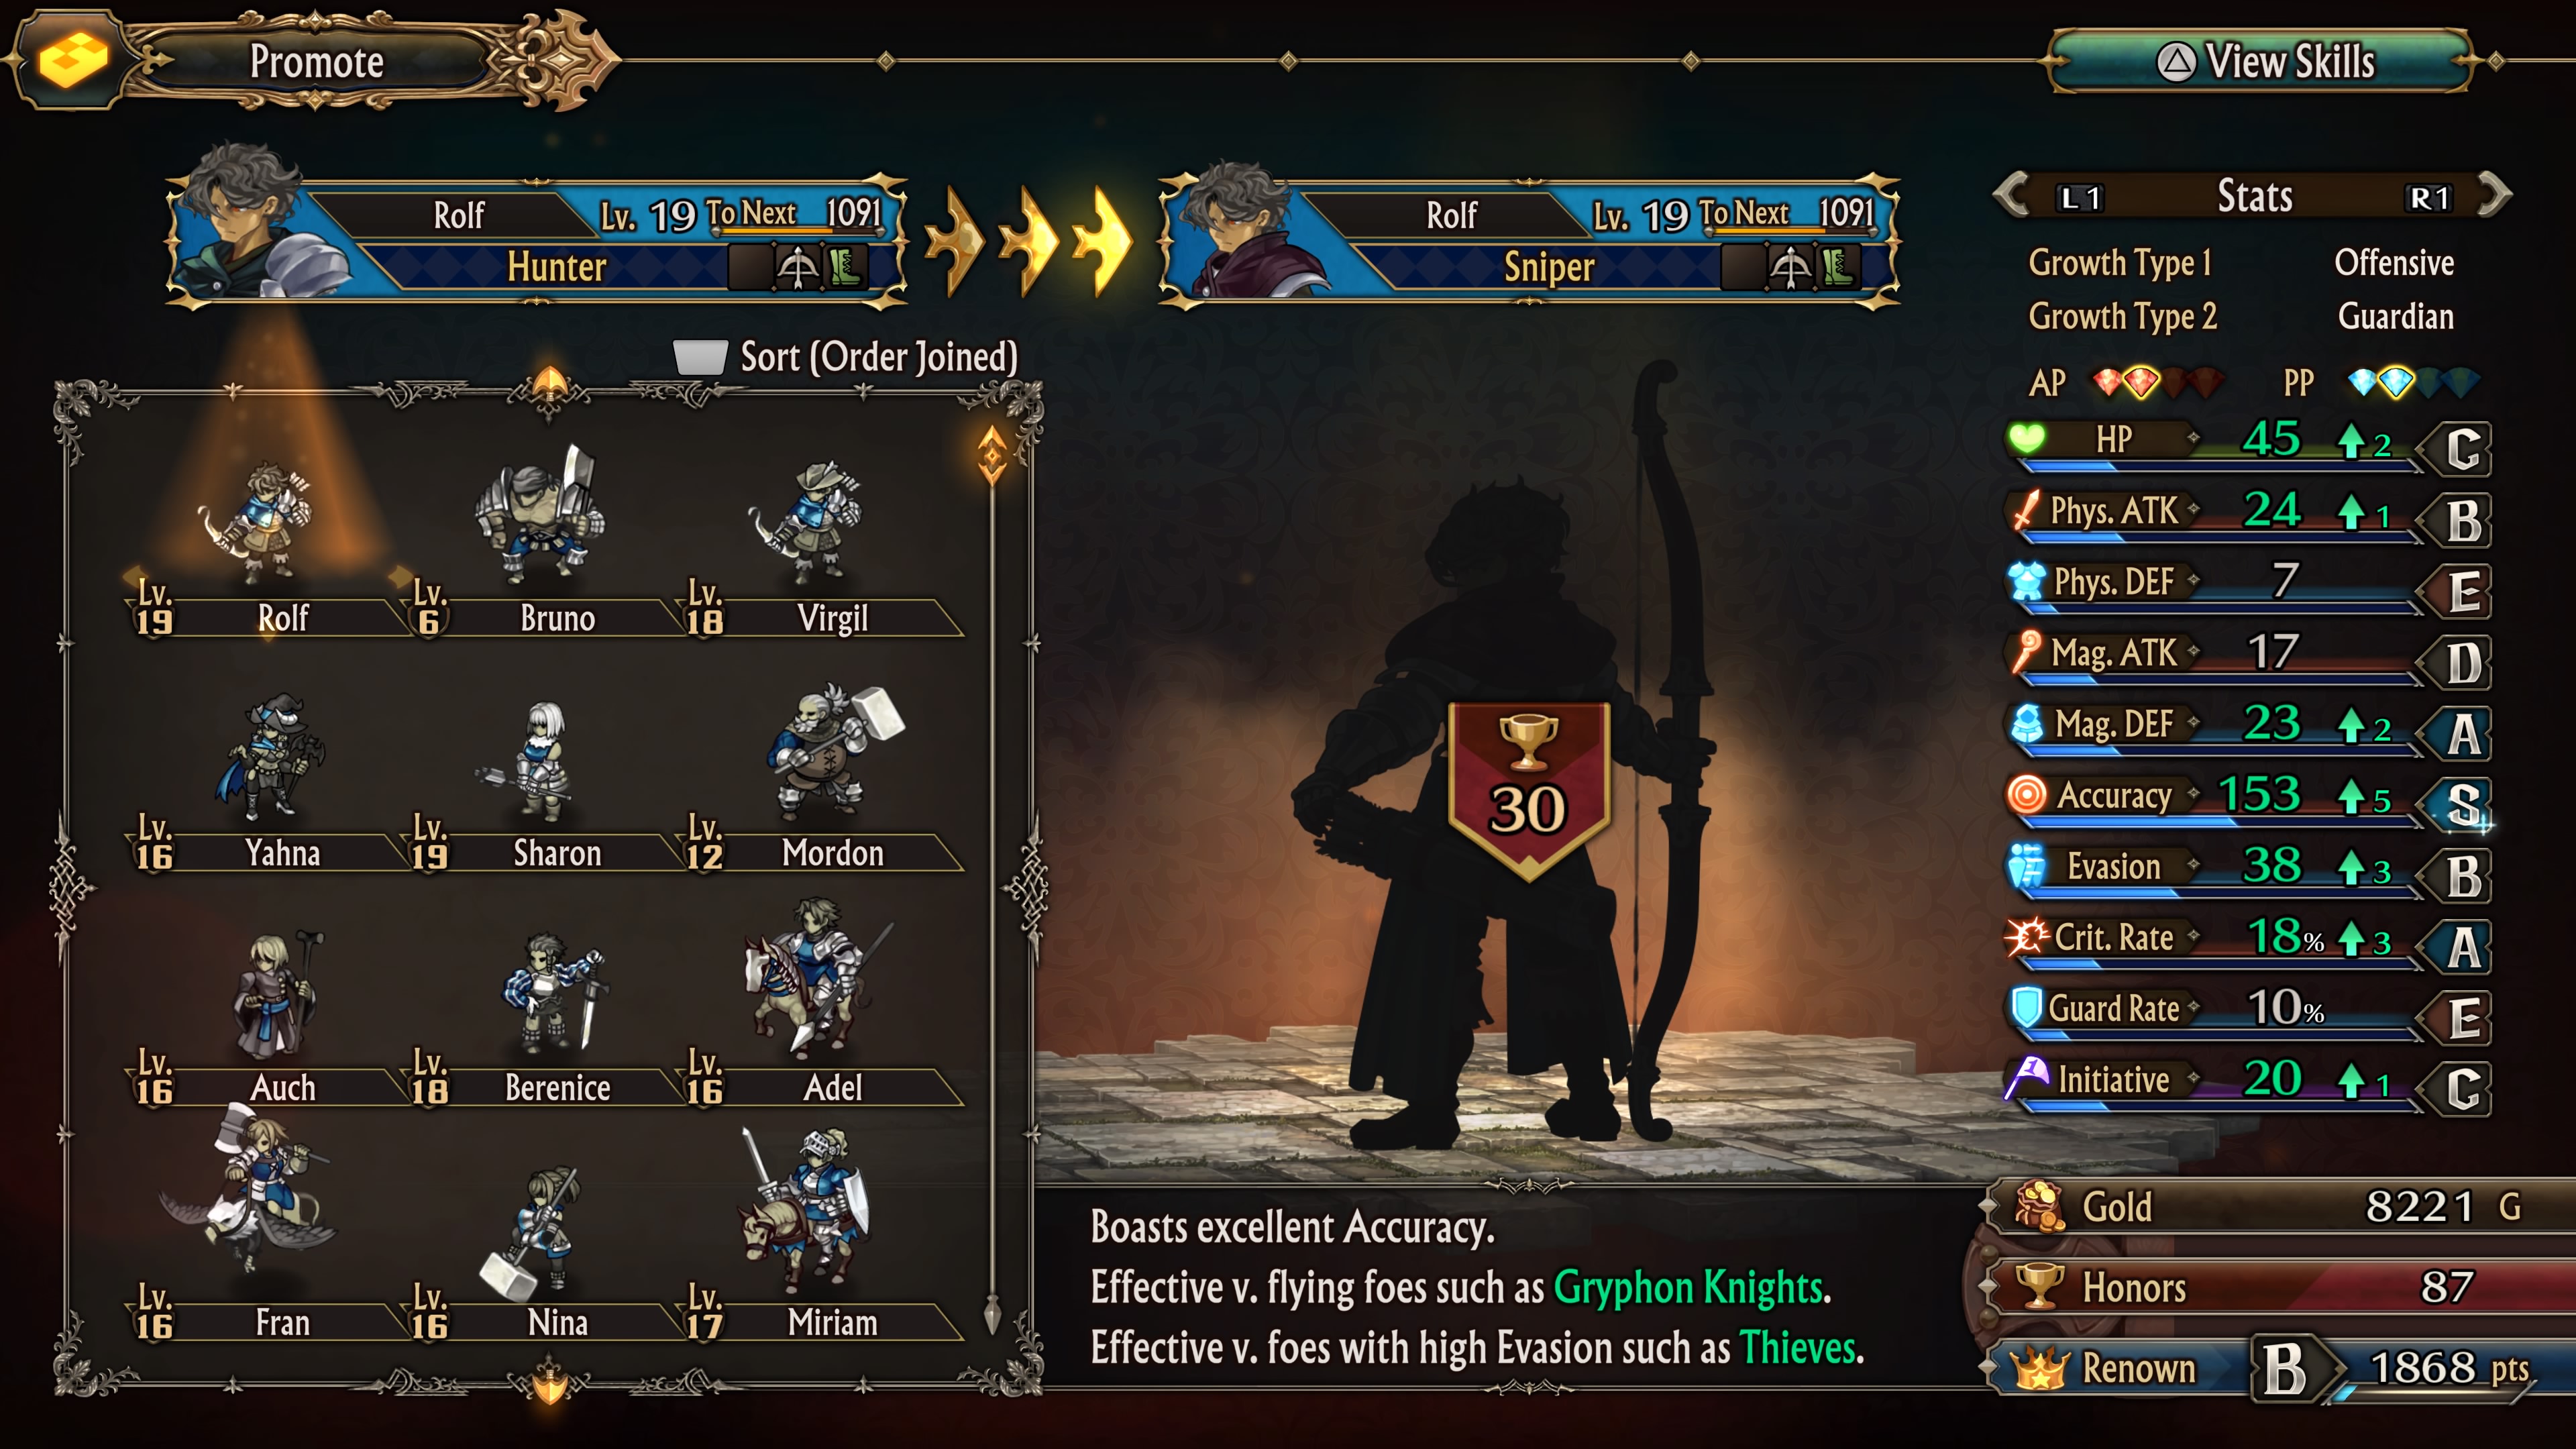Click the Accuracy target stat icon
The image size is (2576, 1449).
(x=2027, y=795)
